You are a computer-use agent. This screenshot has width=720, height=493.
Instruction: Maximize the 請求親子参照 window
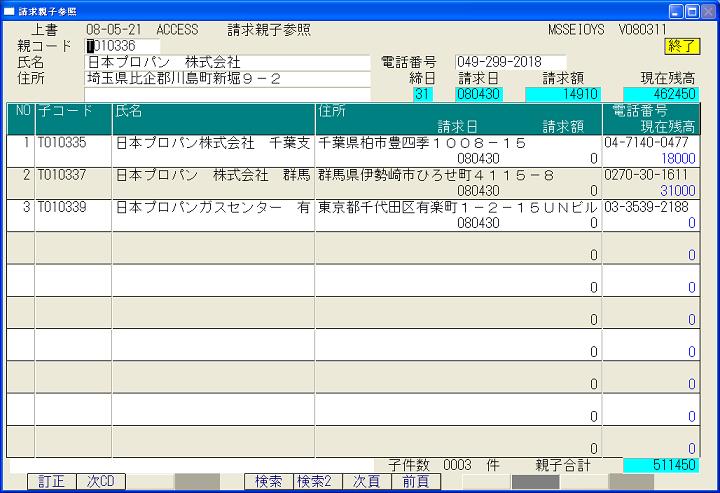click(x=692, y=11)
